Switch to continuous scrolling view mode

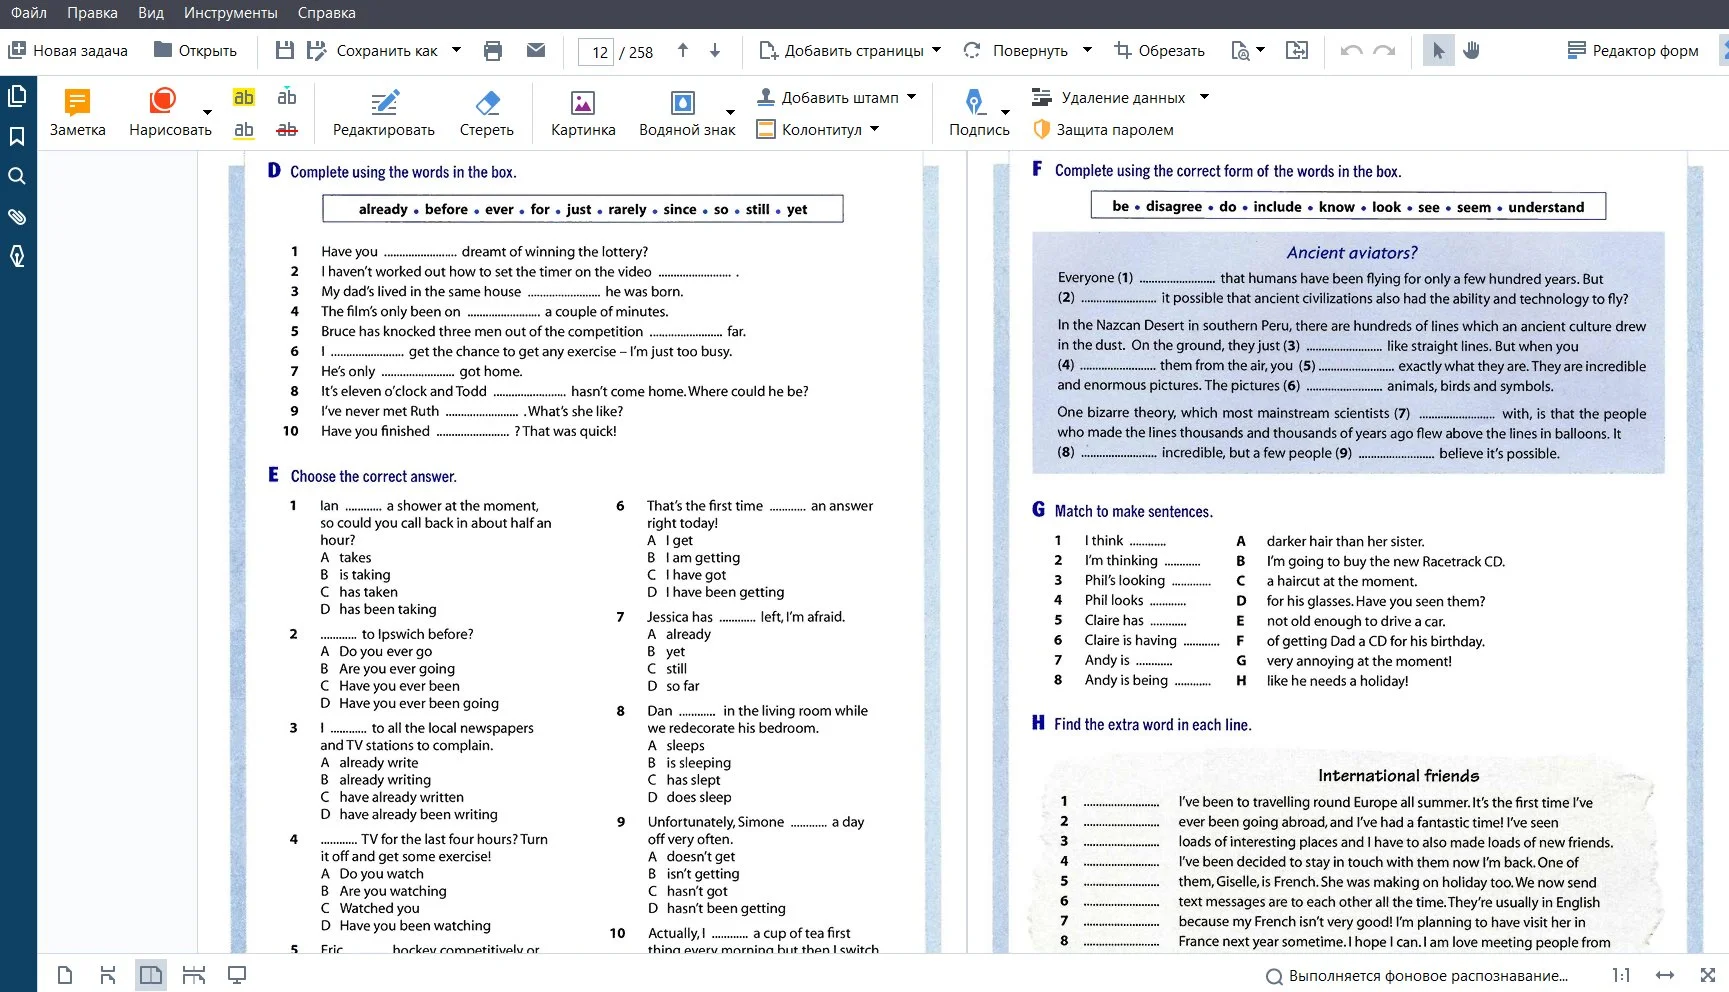[x=108, y=975]
